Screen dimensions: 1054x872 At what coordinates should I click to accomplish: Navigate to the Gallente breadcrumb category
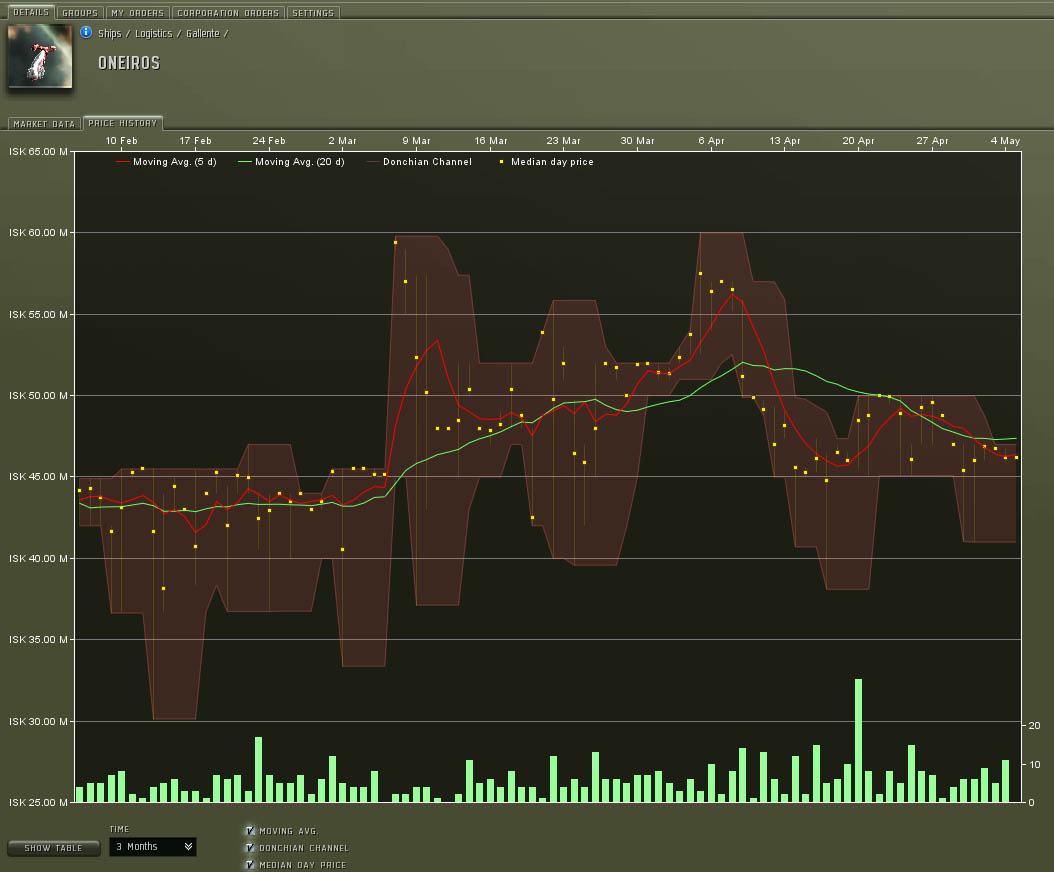(202, 33)
